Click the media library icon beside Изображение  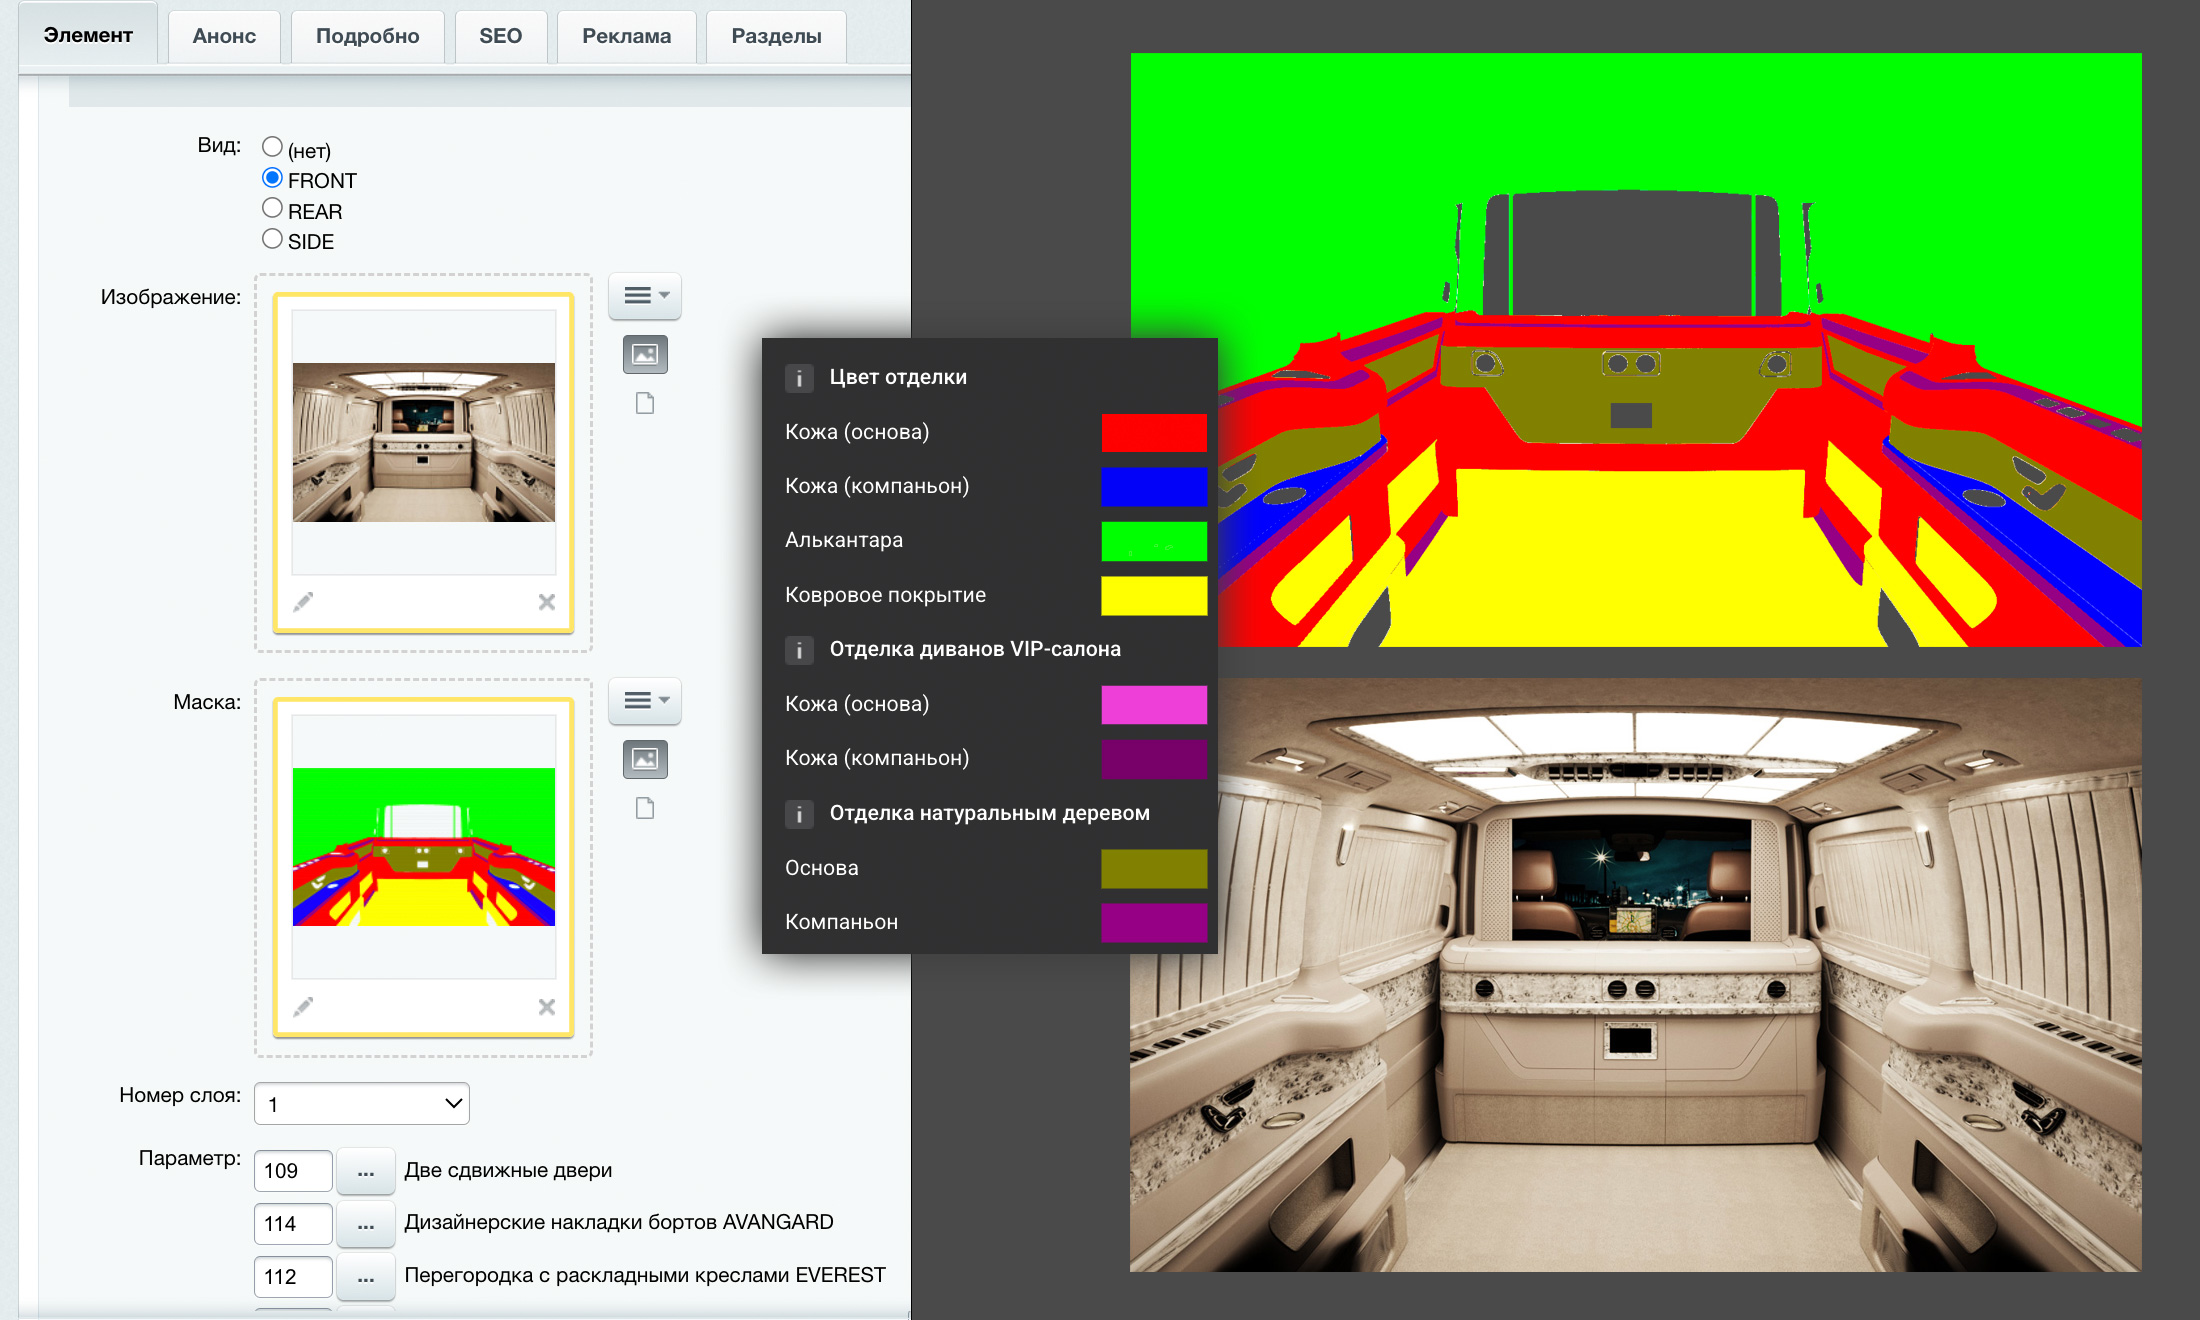(x=645, y=354)
